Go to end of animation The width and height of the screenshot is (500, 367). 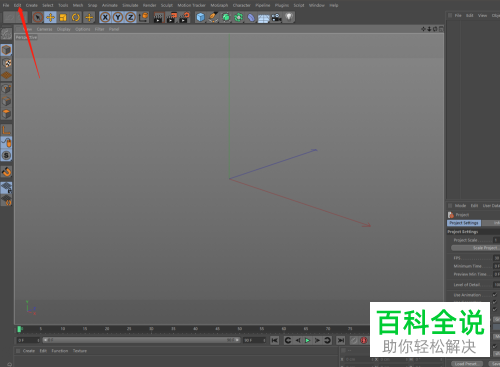[340, 340]
